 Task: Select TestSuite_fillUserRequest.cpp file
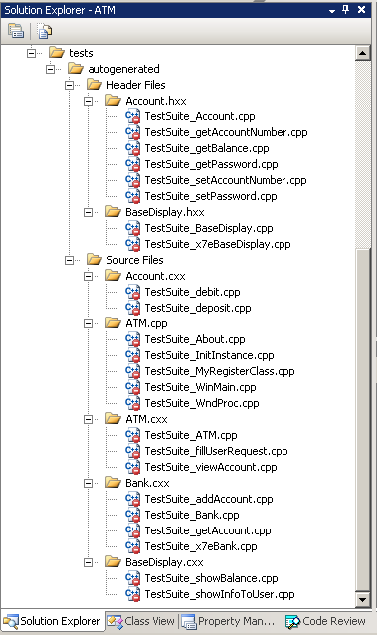(x=216, y=451)
